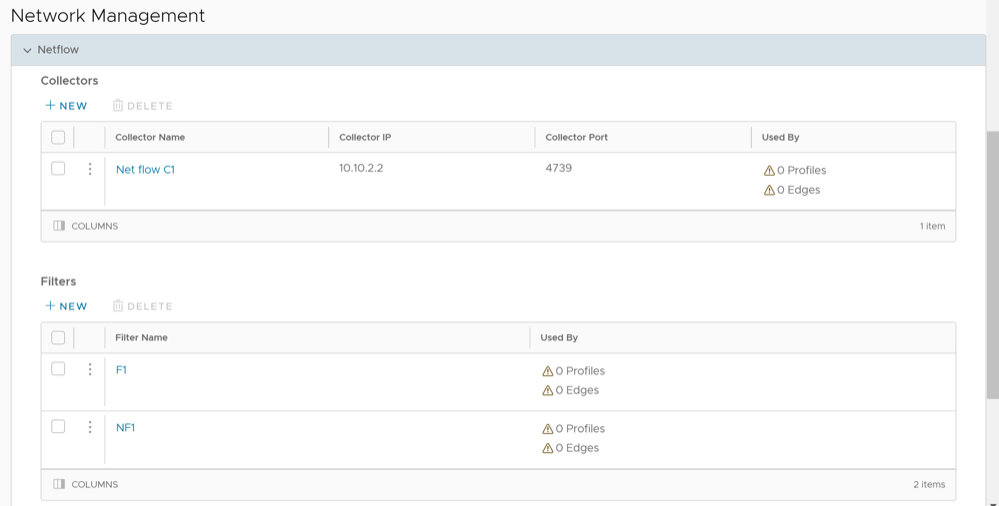
Task: Open the Columns picker for Filters table
Action: (x=86, y=484)
